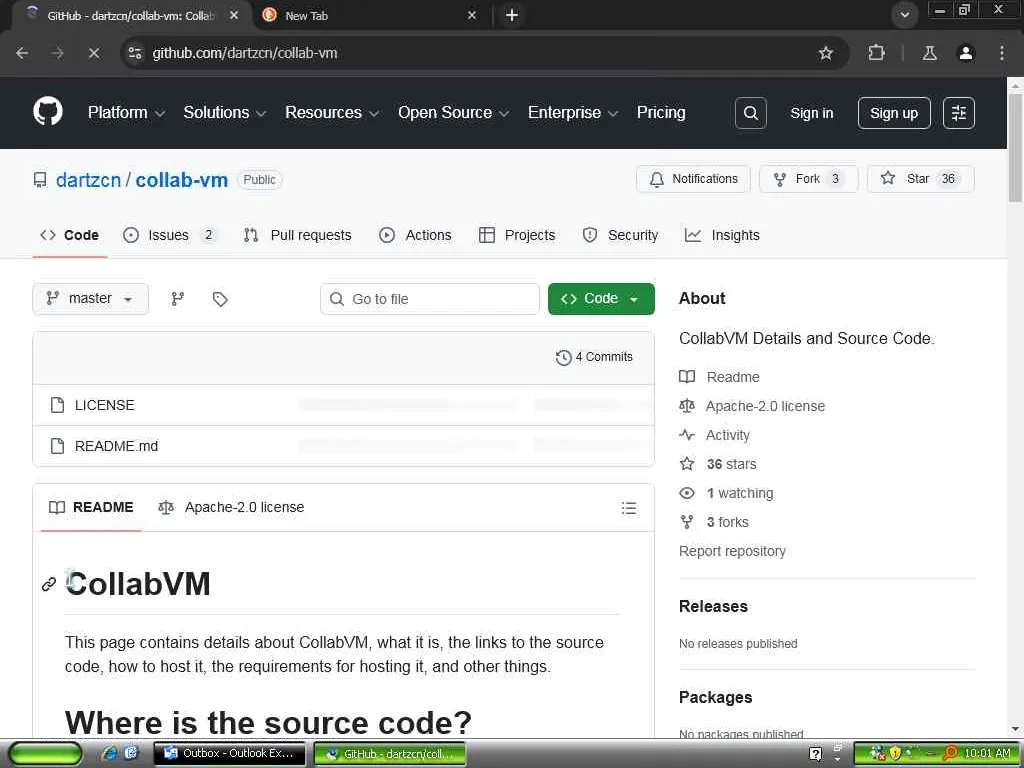Open the GitHub search magnifier button
Screen dimensions: 1024x768
click(x=750, y=113)
